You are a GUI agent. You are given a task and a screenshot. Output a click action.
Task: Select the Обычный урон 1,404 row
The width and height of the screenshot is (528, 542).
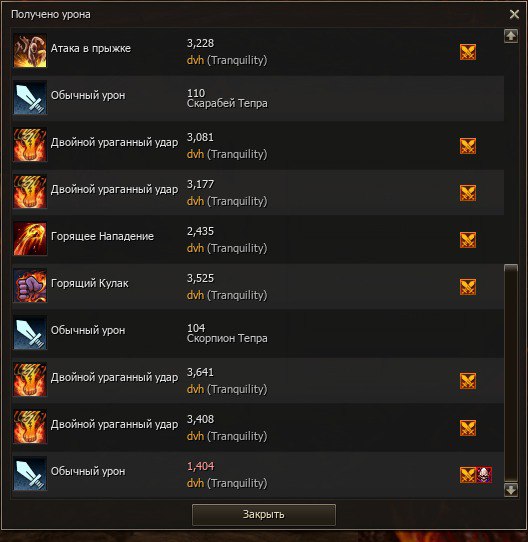tap(258, 475)
